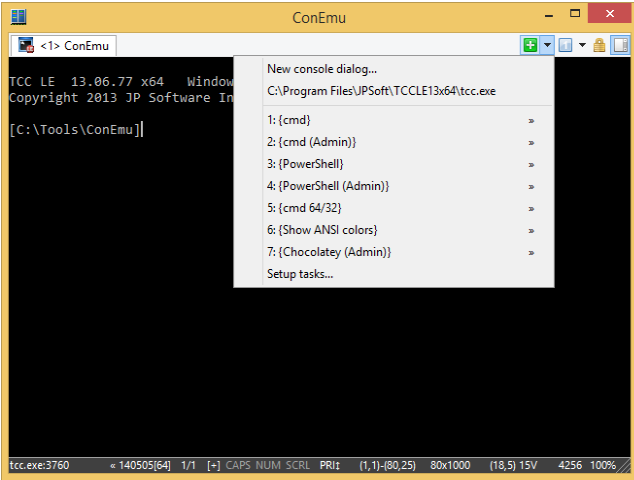This screenshot has width=634, height=480.
Task: Click the alternative console toolbar icon
Action: [x=565, y=45]
